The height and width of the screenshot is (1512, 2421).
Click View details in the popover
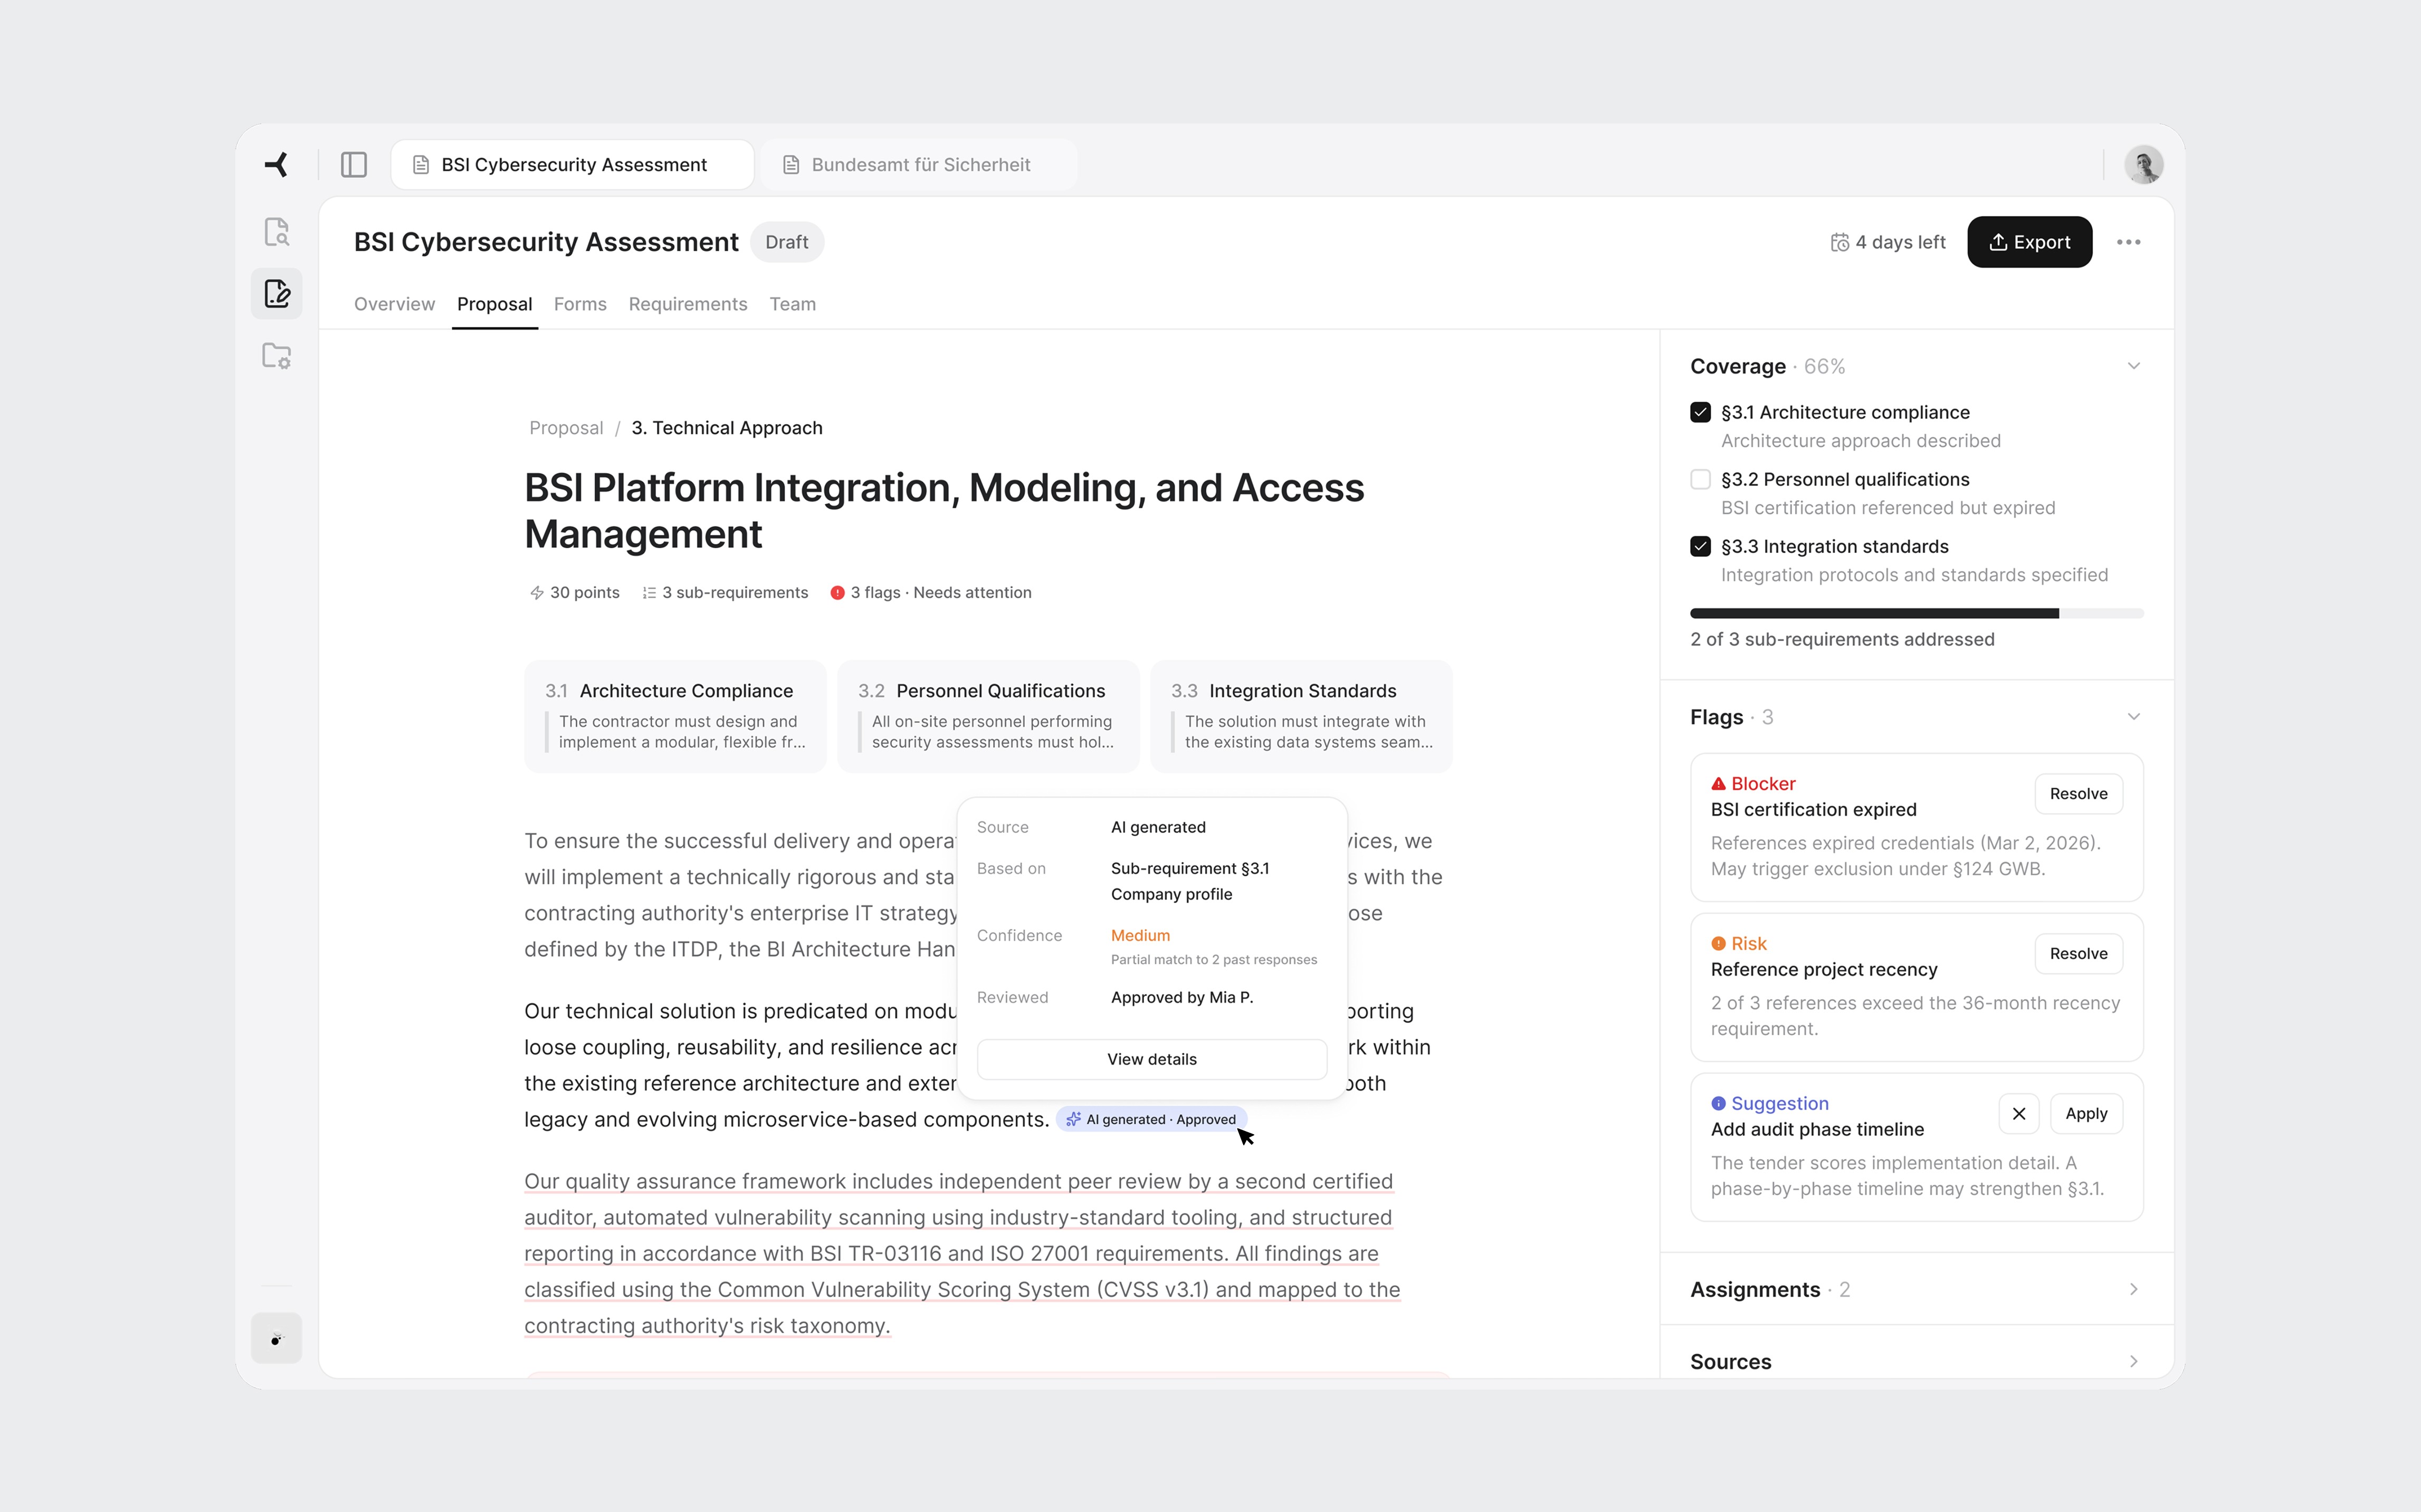coord(1151,1059)
